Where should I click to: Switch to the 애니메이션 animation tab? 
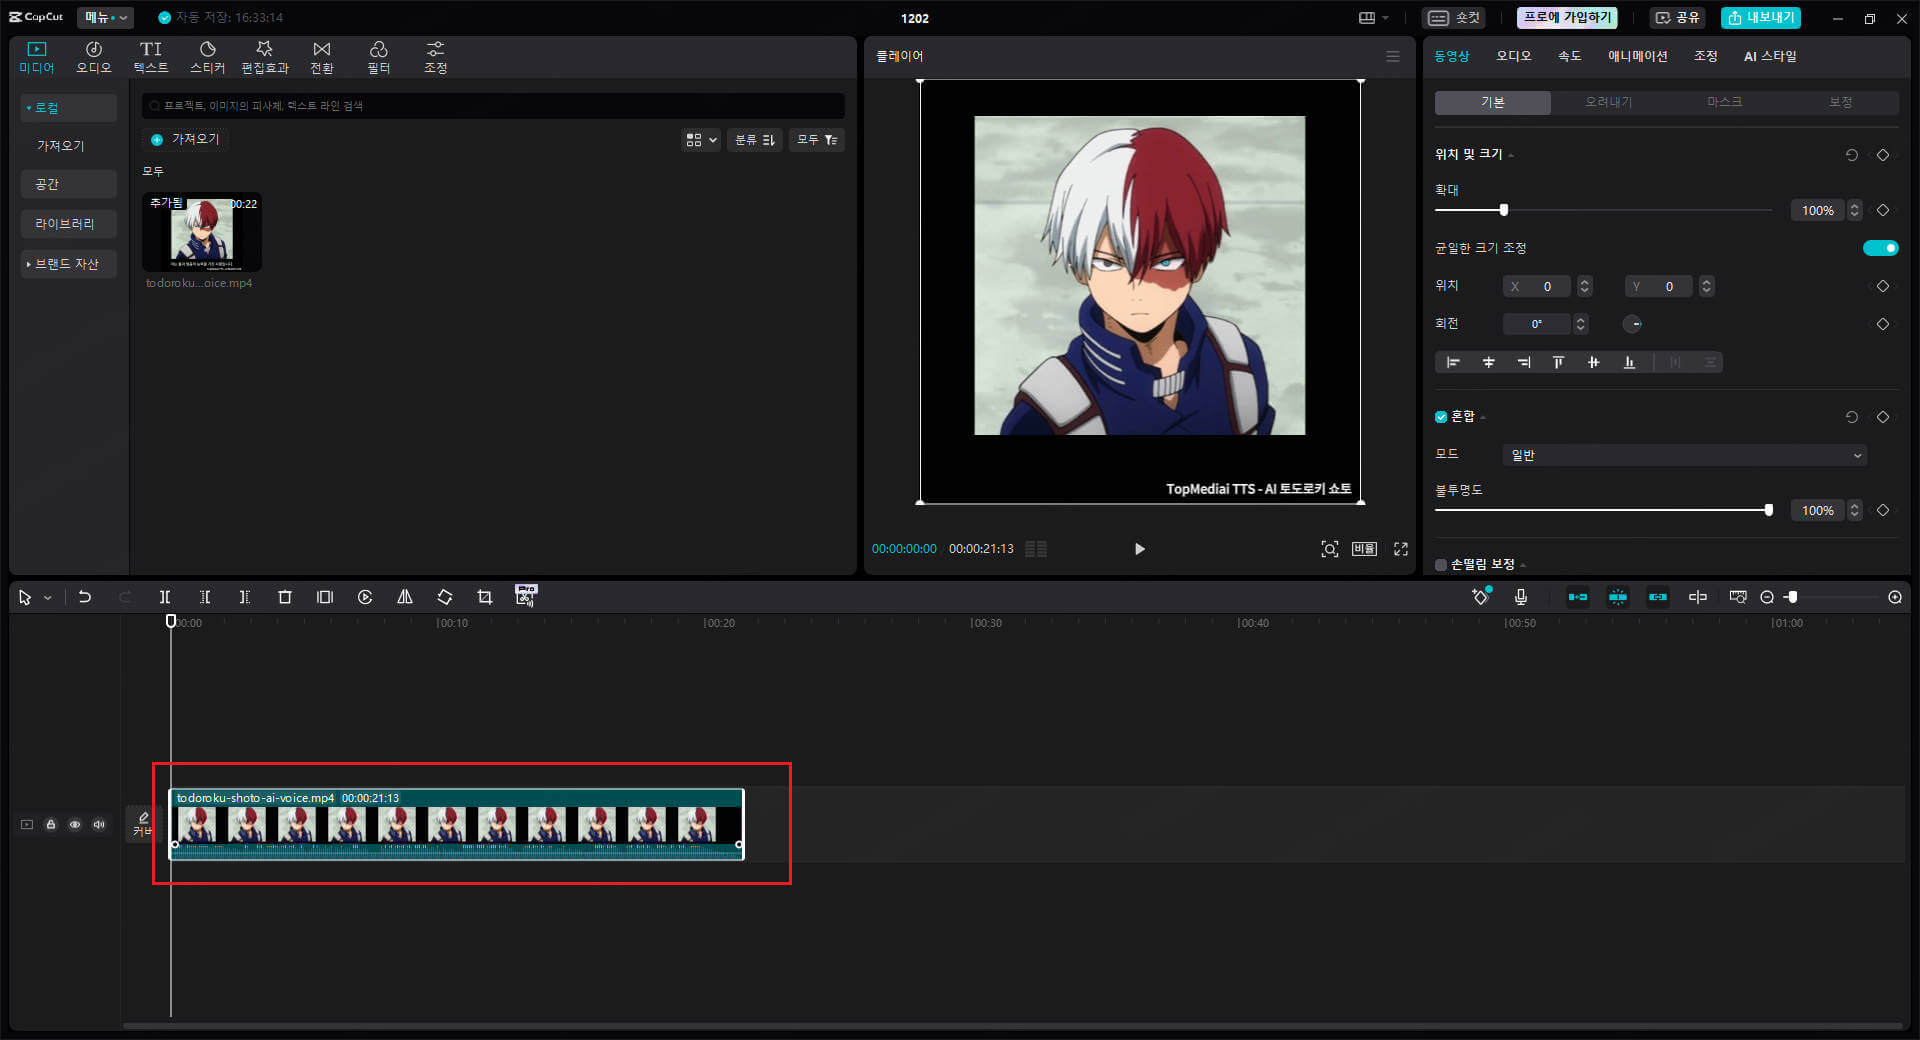pyautogui.click(x=1637, y=56)
